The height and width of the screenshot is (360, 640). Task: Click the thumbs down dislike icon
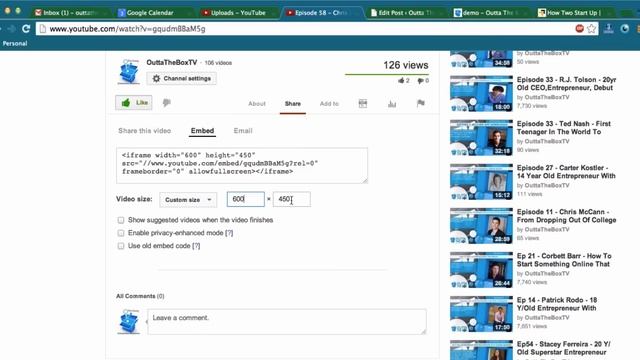(166, 102)
